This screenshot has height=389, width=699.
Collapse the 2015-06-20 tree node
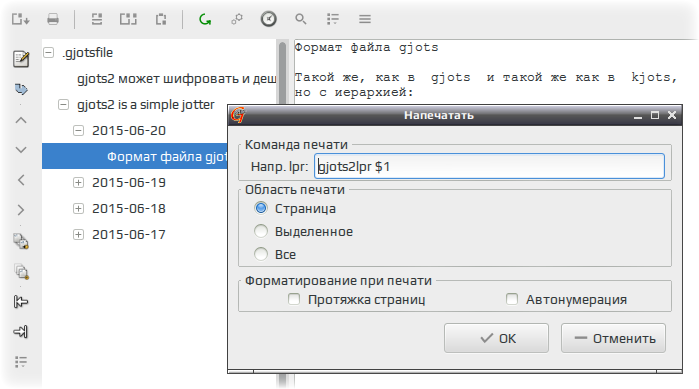78,131
